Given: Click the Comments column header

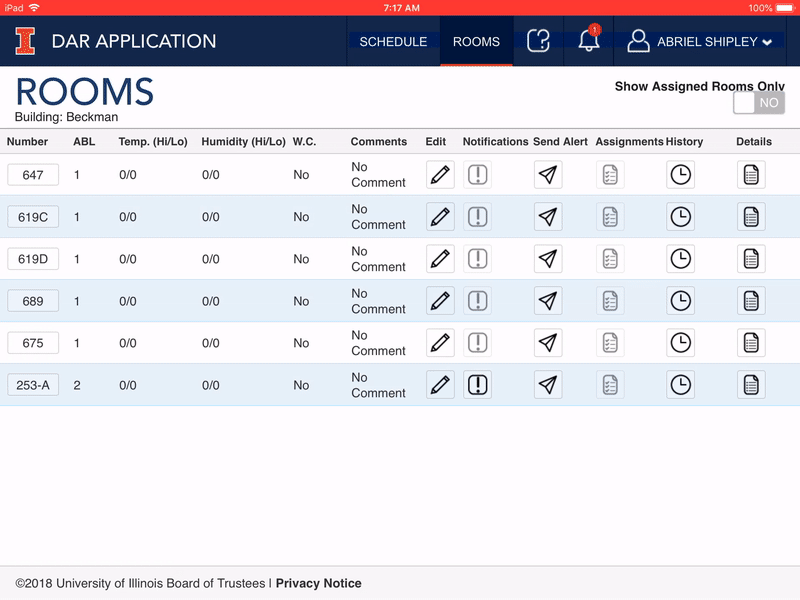Looking at the screenshot, I should [x=379, y=141].
